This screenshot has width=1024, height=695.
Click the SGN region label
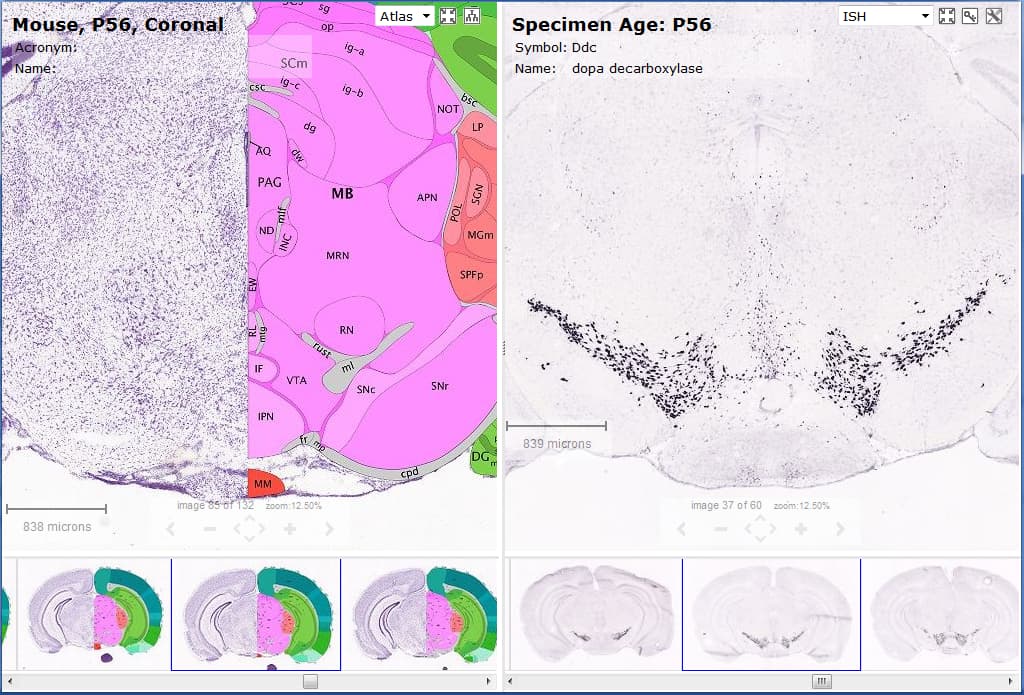click(477, 194)
